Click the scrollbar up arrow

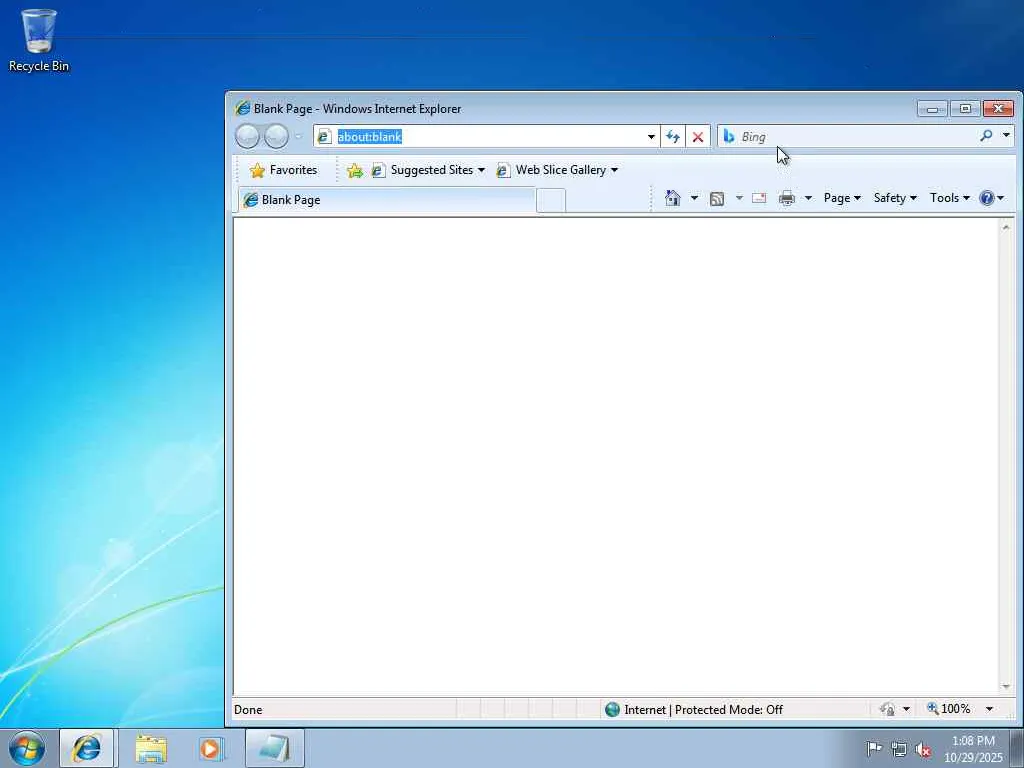tap(1006, 227)
